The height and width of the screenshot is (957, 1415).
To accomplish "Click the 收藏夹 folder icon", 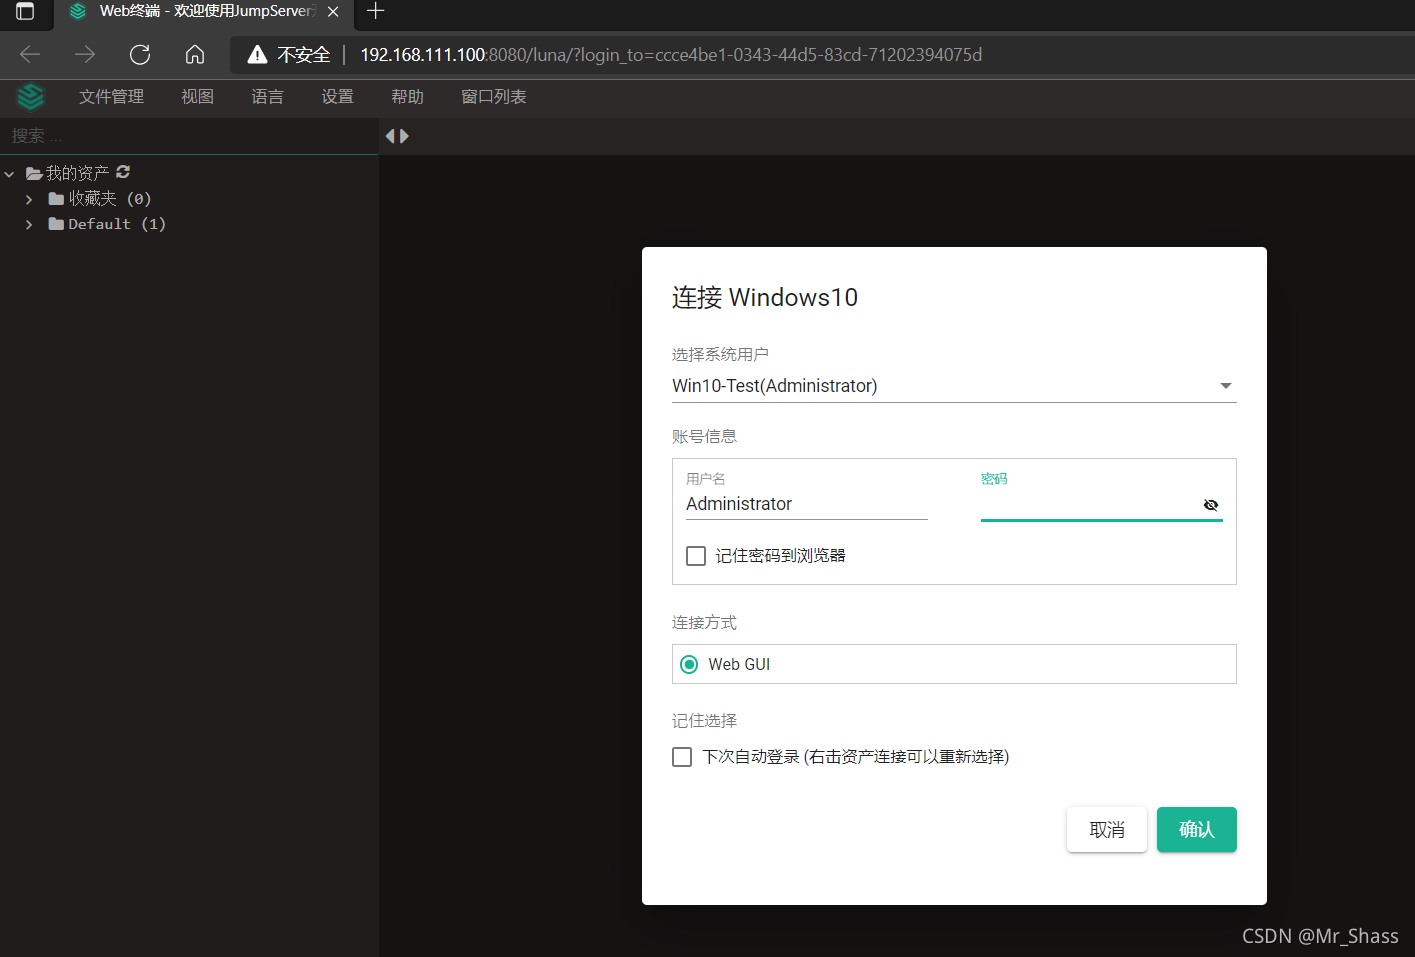I will click(x=56, y=198).
